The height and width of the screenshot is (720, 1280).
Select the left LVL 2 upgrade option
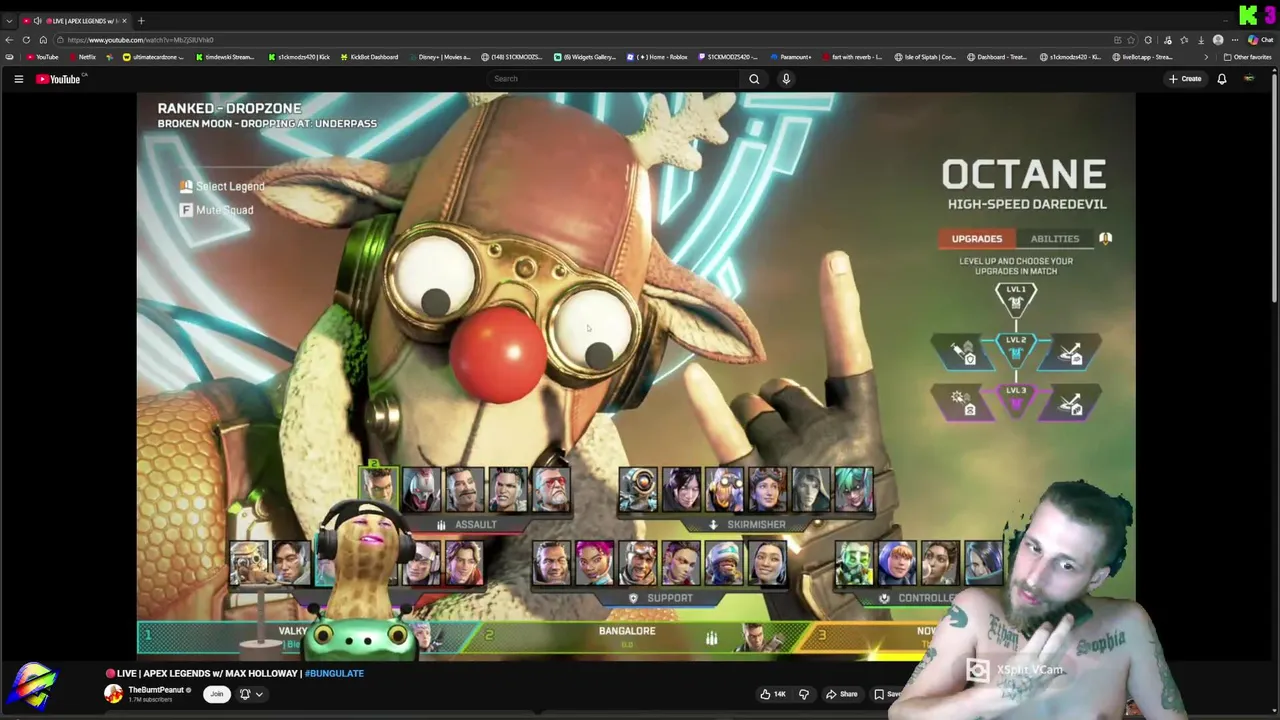coord(964,353)
